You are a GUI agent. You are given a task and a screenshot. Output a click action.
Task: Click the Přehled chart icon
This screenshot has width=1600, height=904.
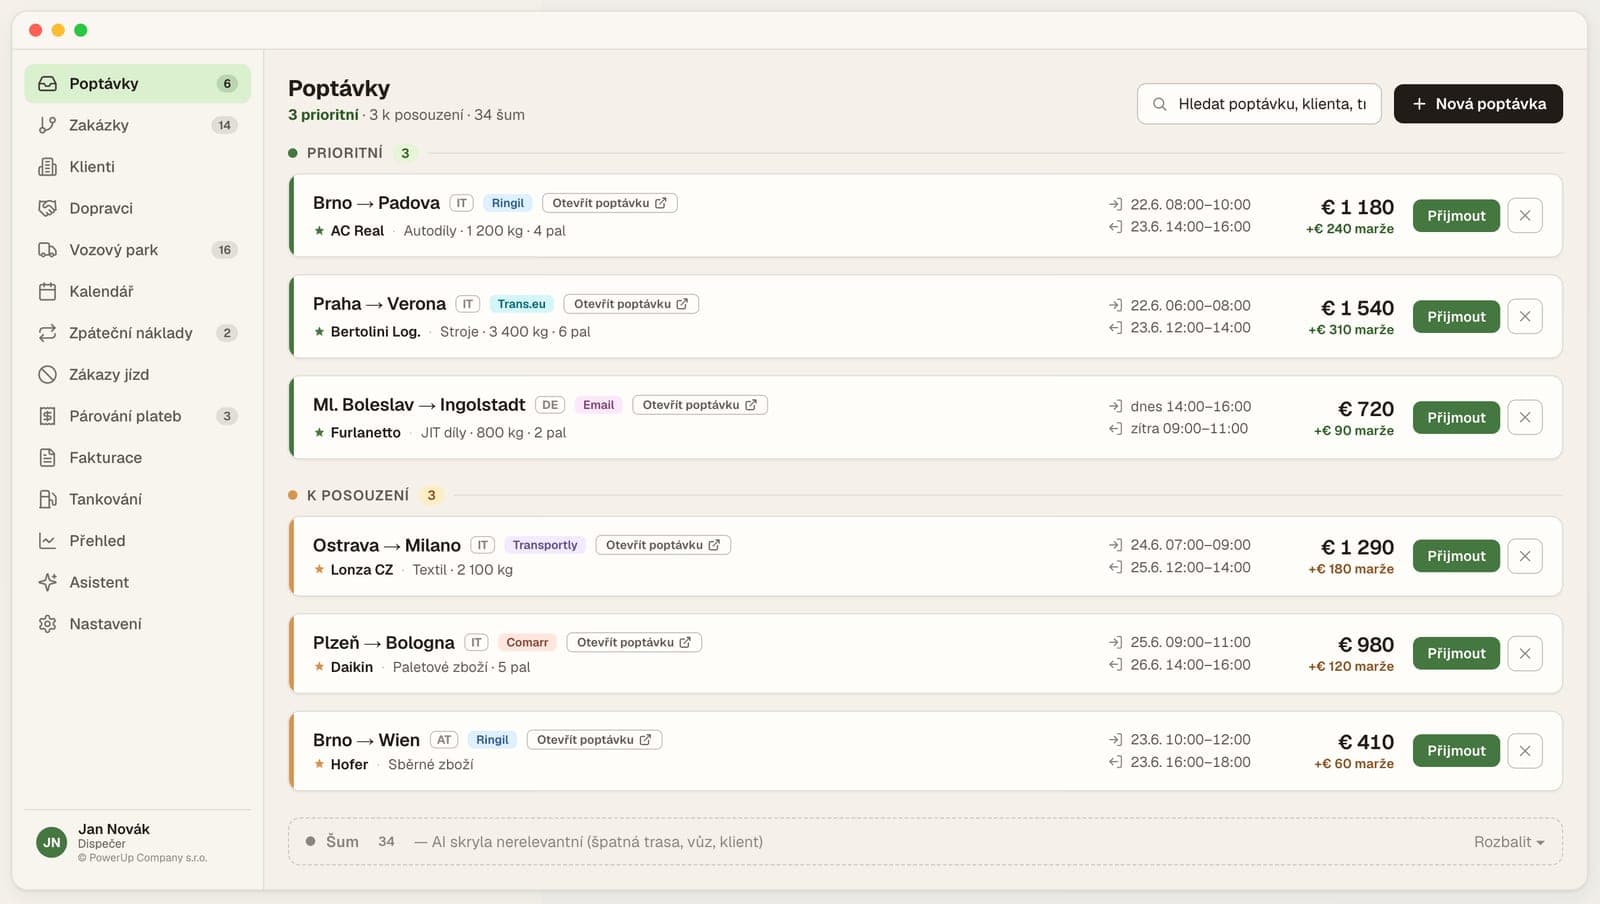click(47, 540)
